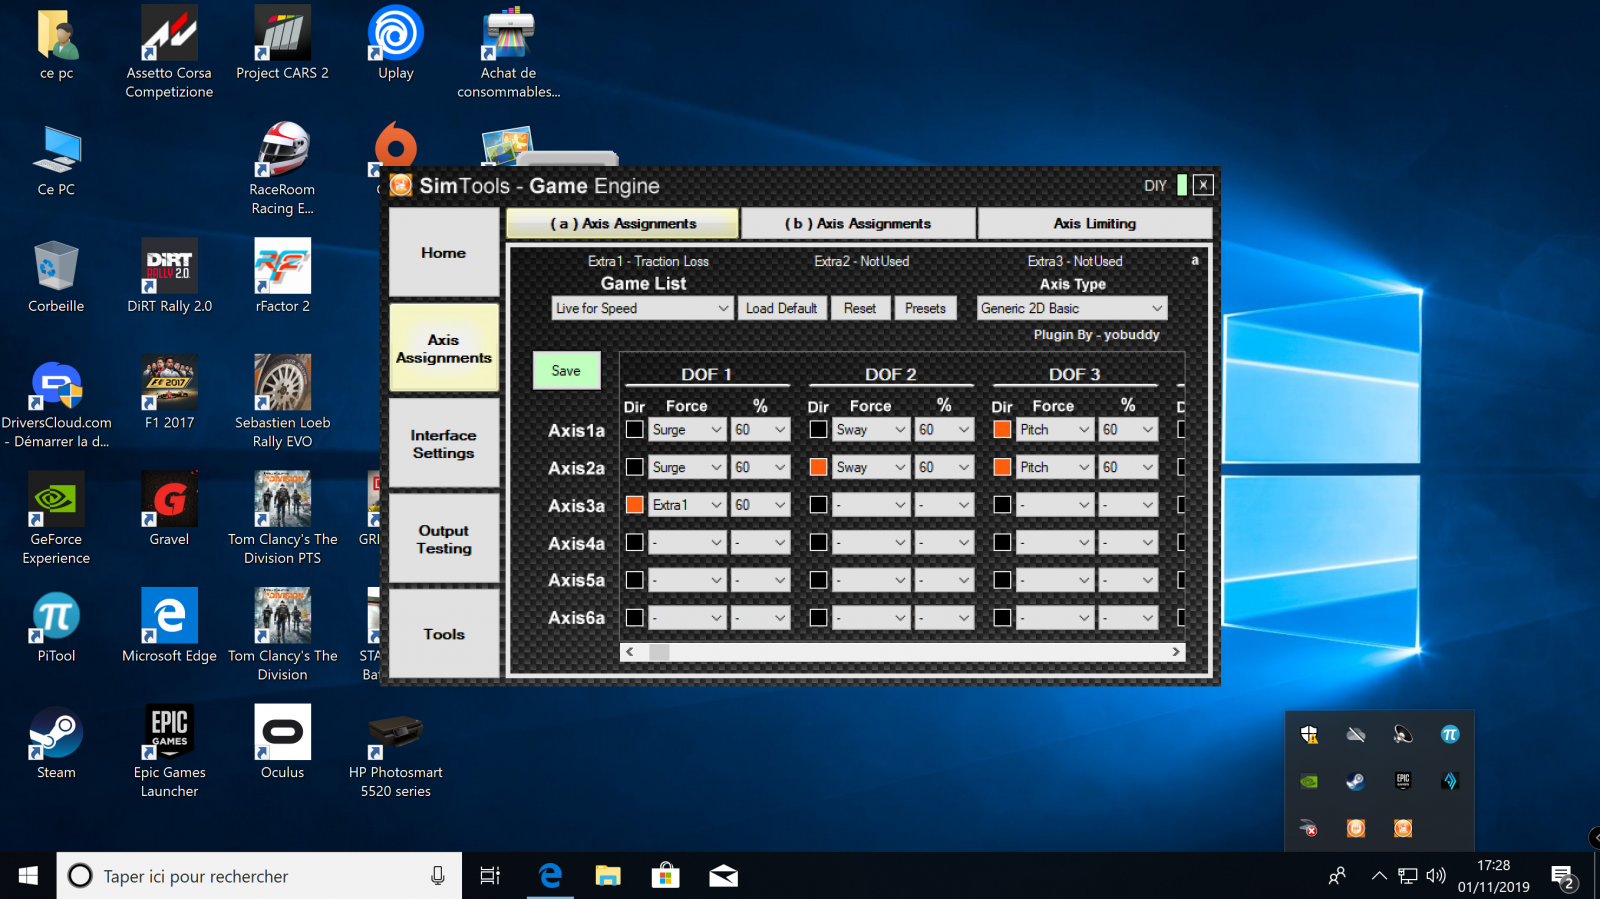Image resolution: width=1600 pixels, height=899 pixels.
Task: Go to Home section in SimTools
Action: click(444, 252)
